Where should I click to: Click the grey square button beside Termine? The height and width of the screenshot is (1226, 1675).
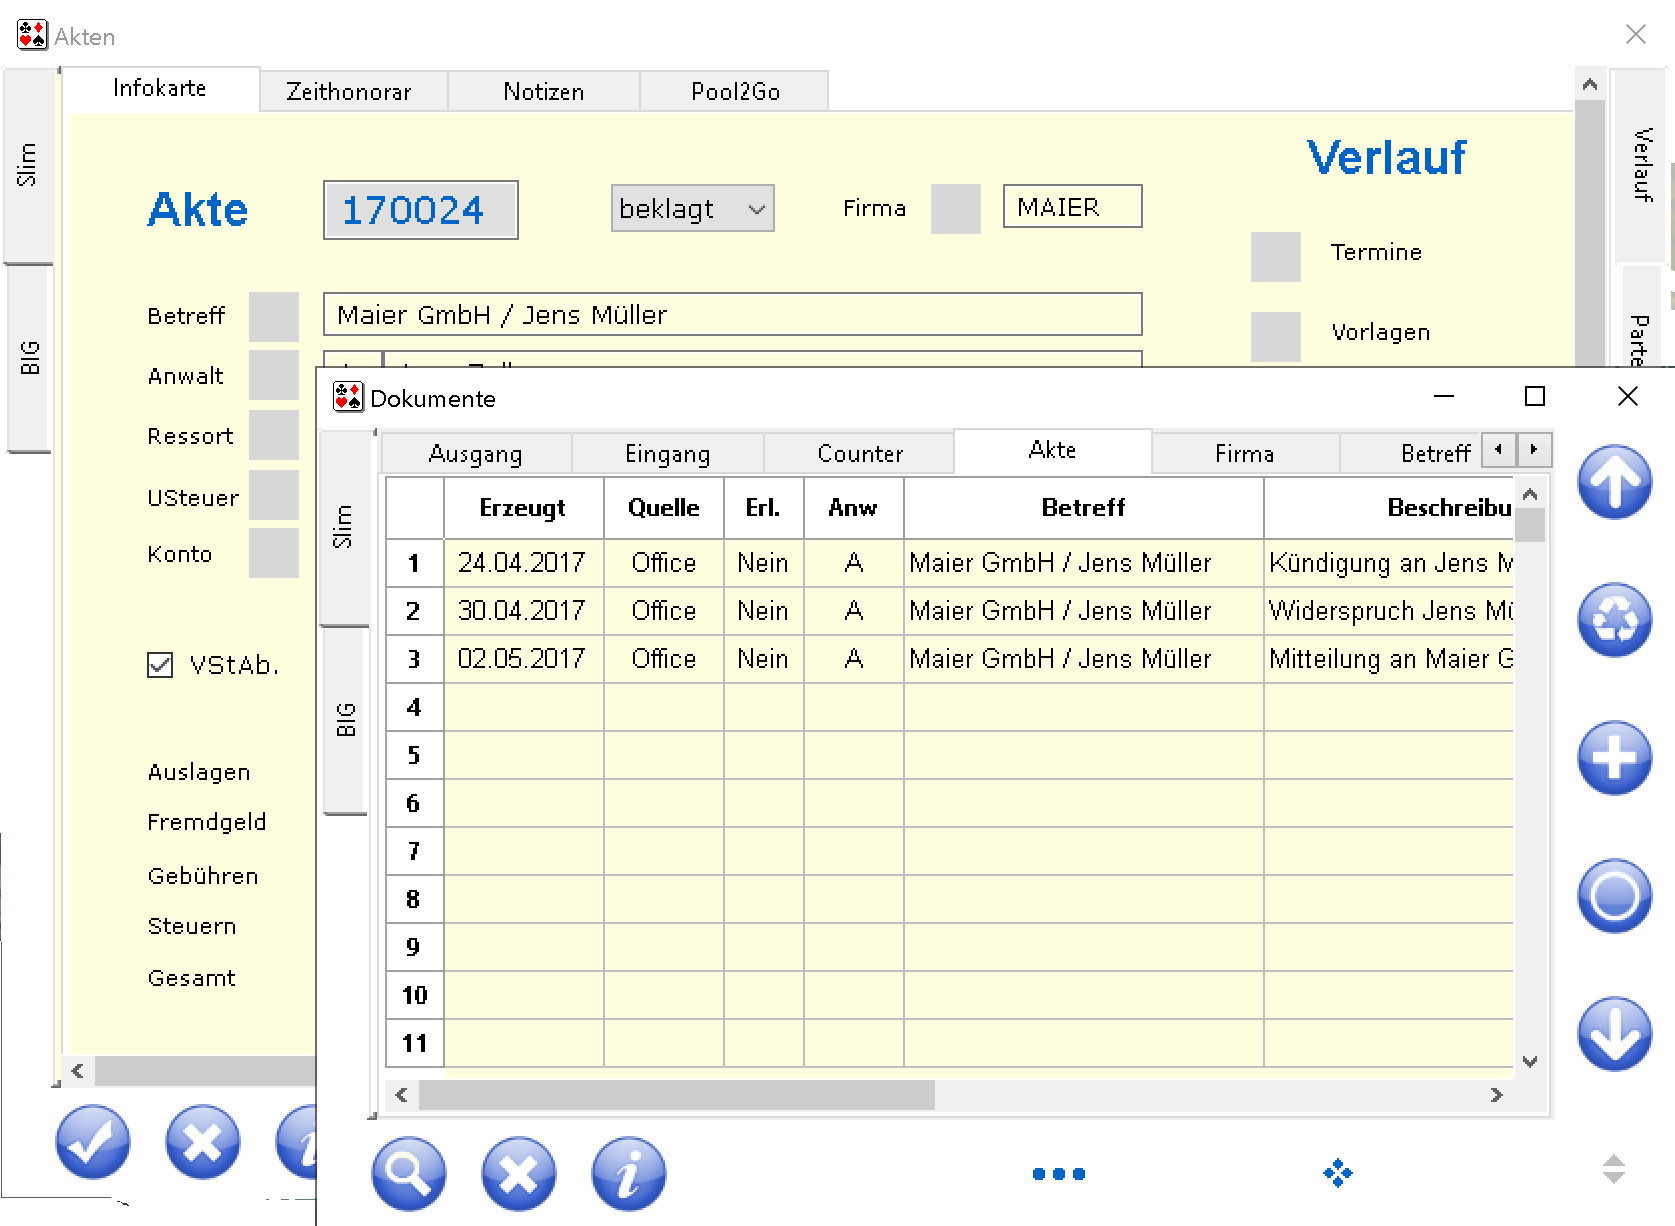pos(1275,257)
